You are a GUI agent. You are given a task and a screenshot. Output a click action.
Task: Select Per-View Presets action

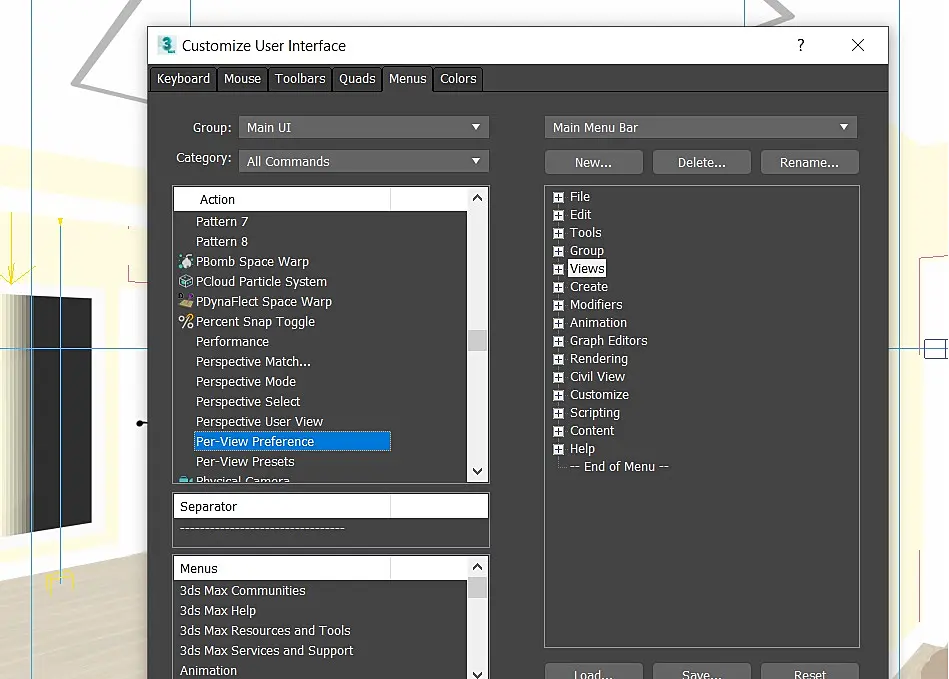[245, 461]
